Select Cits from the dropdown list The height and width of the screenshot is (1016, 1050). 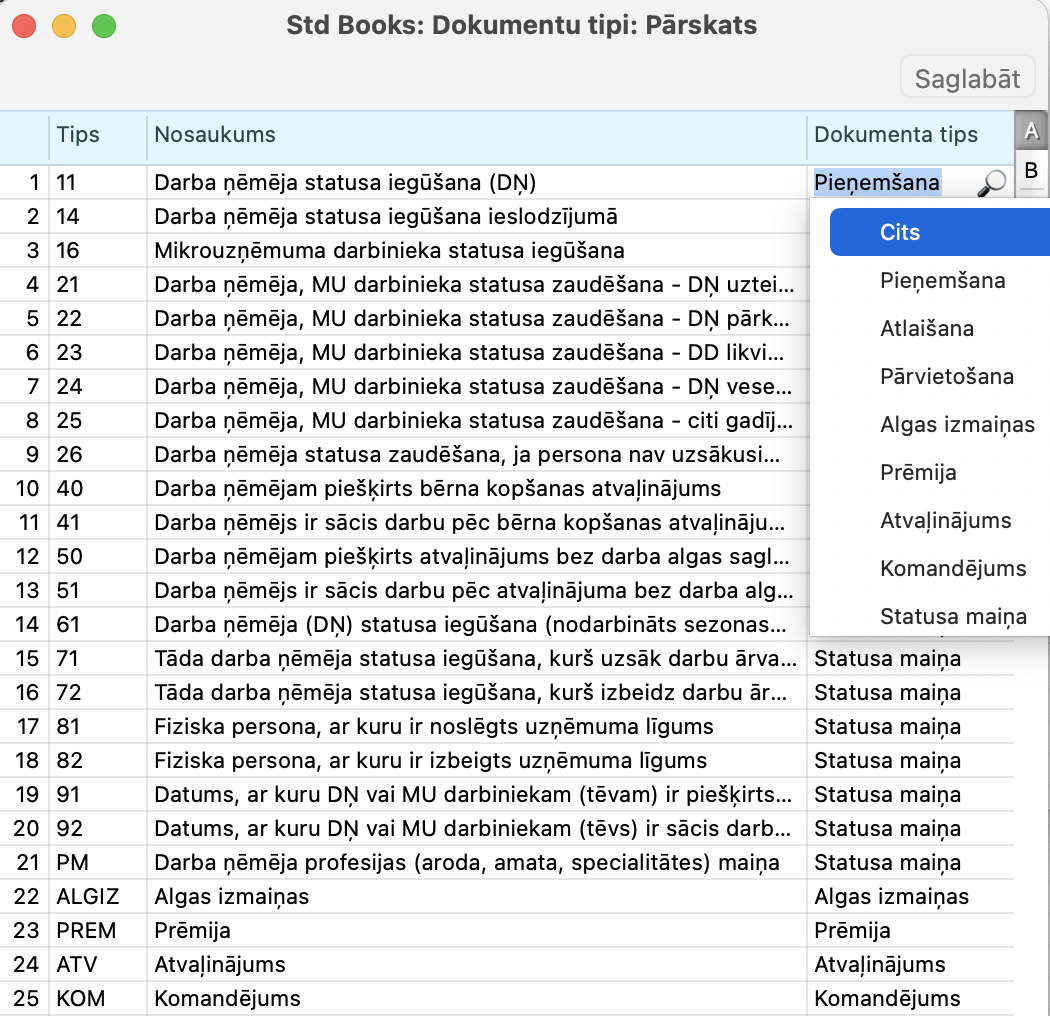(x=900, y=232)
